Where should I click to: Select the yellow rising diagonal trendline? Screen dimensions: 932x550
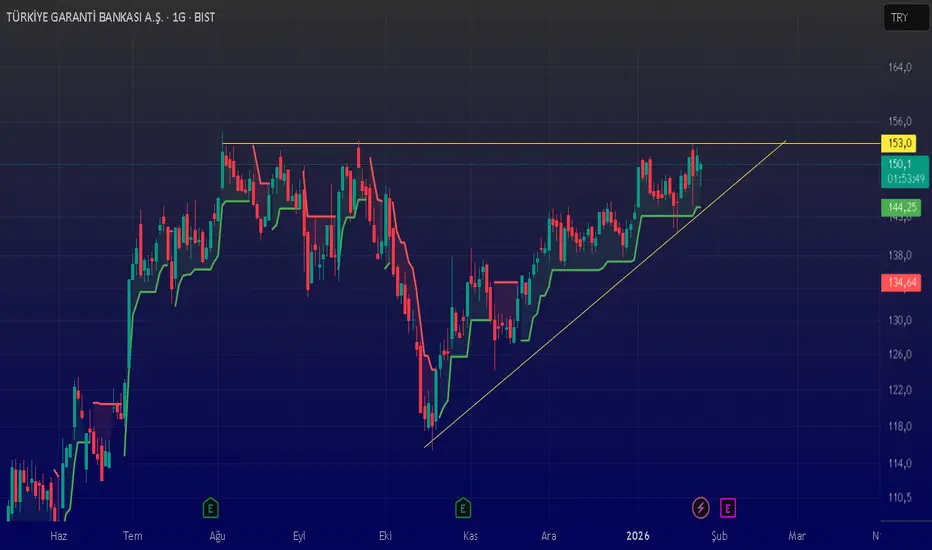coord(605,294)
